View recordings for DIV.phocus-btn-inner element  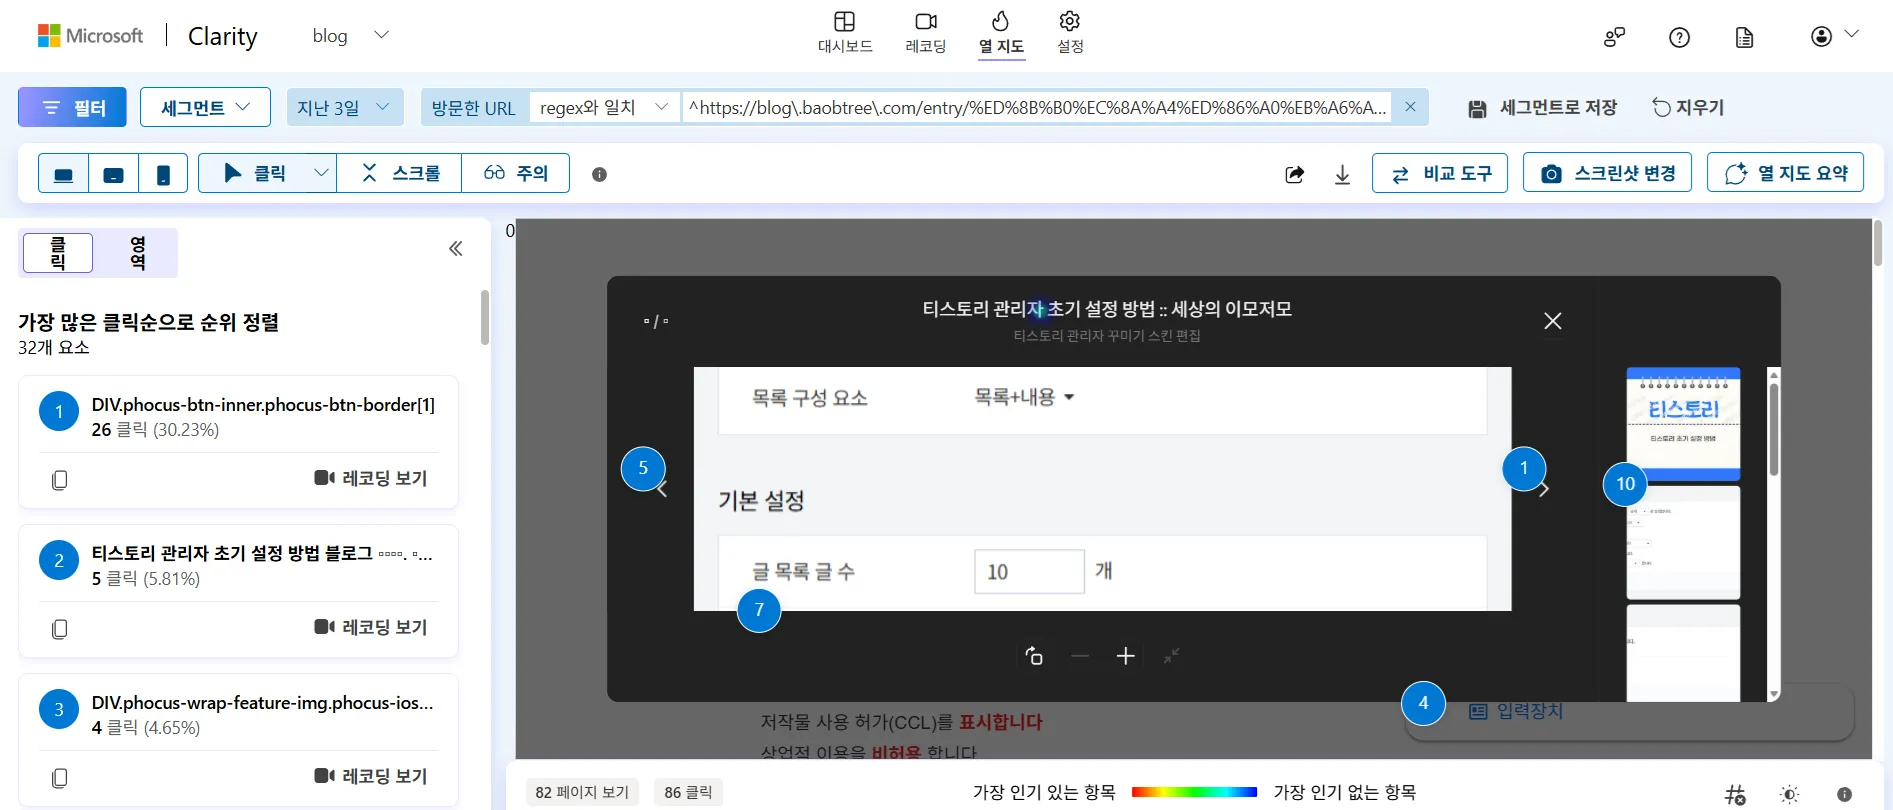pyautogui.click(x=371, y=478)
